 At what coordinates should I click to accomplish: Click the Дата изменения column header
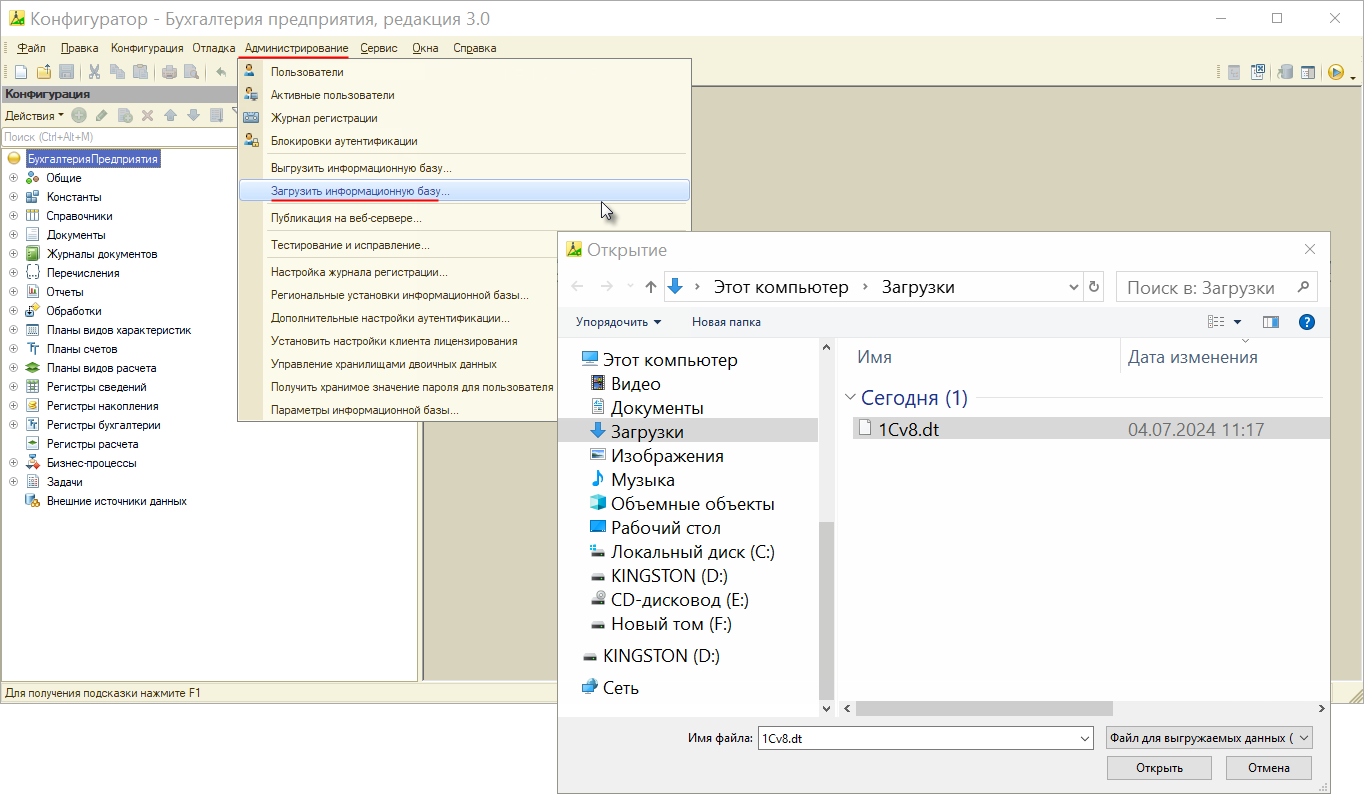pyautogui.click(x=1193, y=357)
